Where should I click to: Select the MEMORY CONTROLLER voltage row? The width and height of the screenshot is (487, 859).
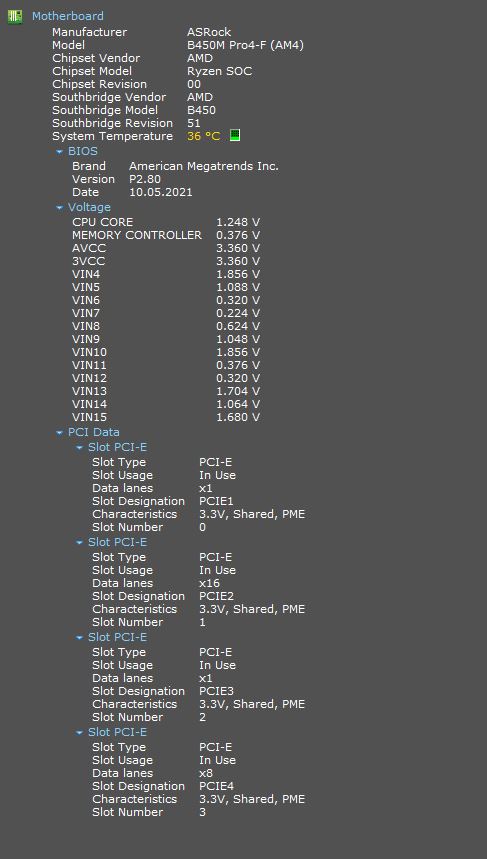[166, 235]
